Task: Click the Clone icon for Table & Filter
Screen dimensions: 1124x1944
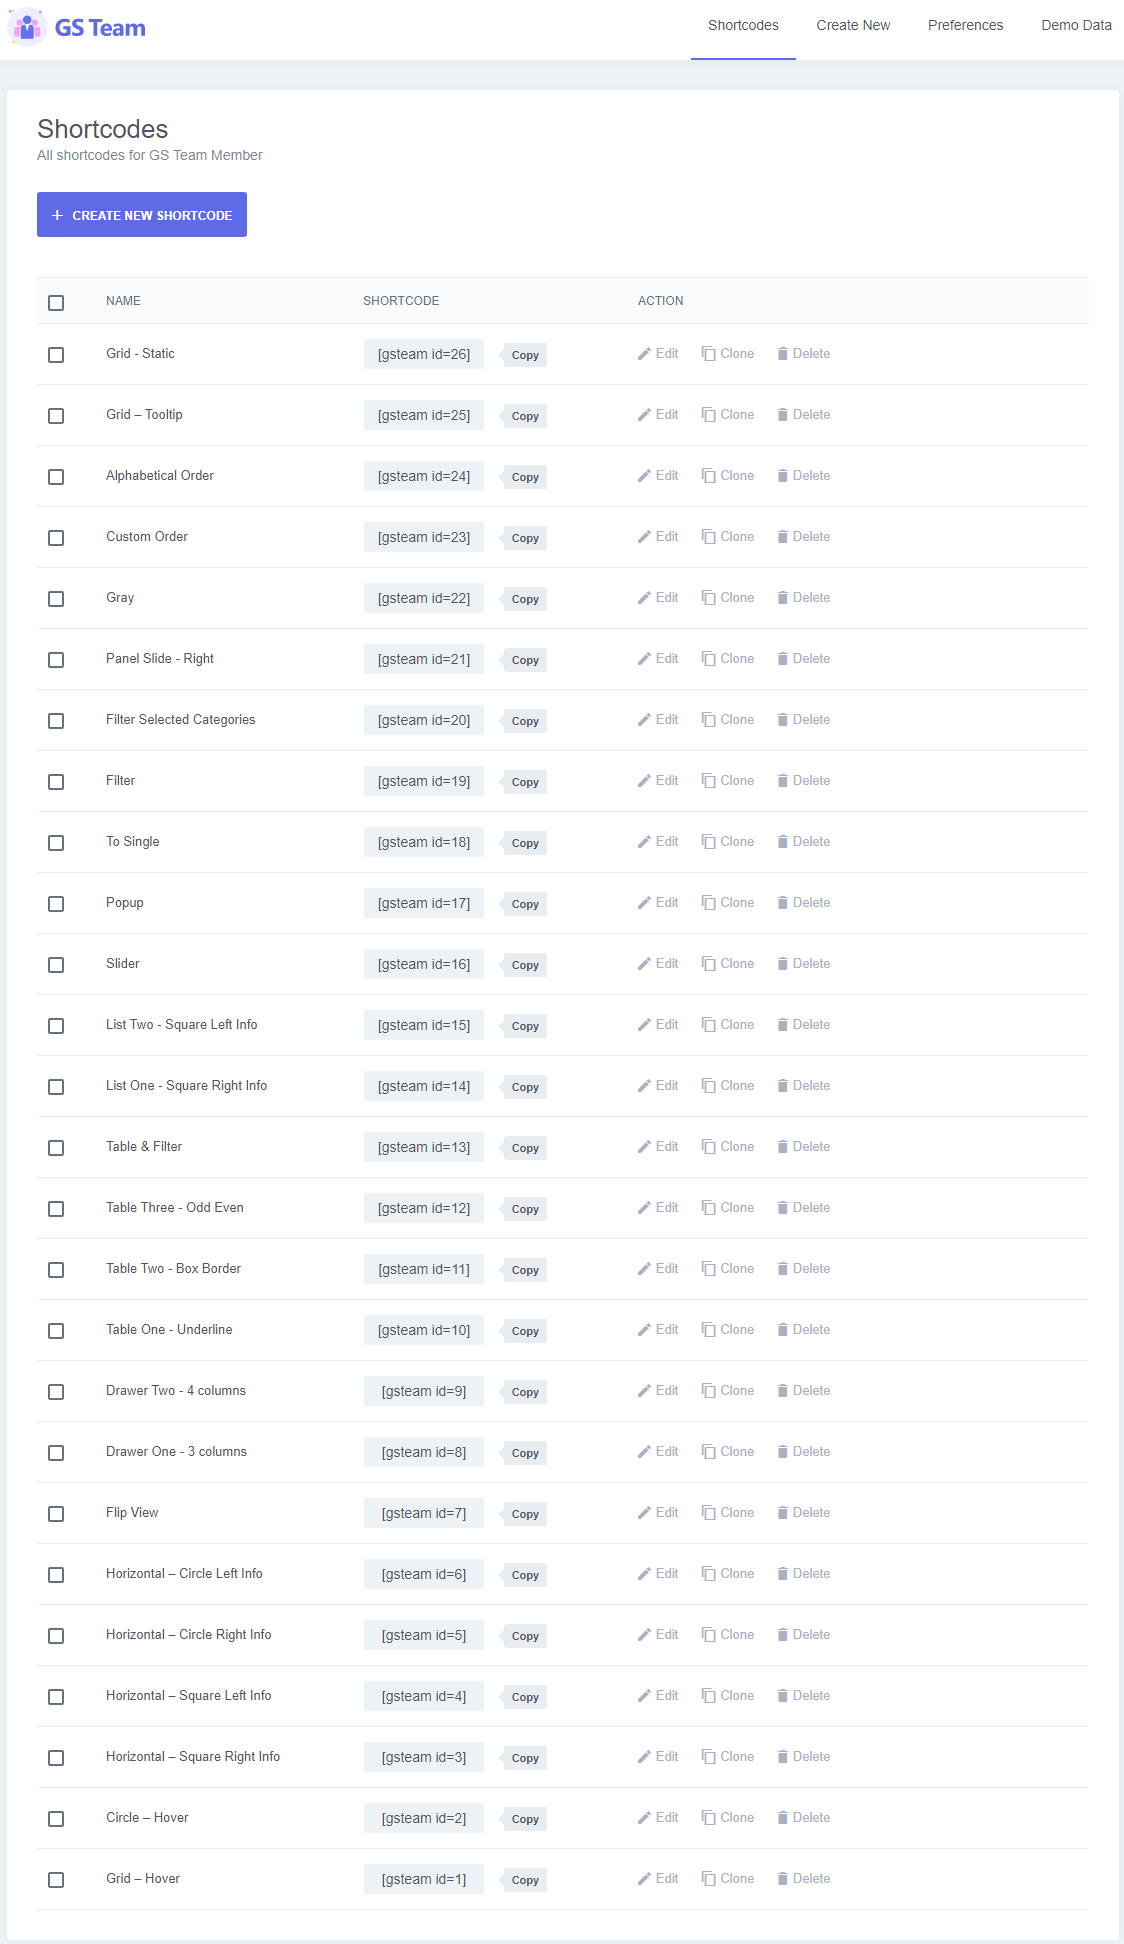Action: pyautogui.click(x=708, y=1147)
